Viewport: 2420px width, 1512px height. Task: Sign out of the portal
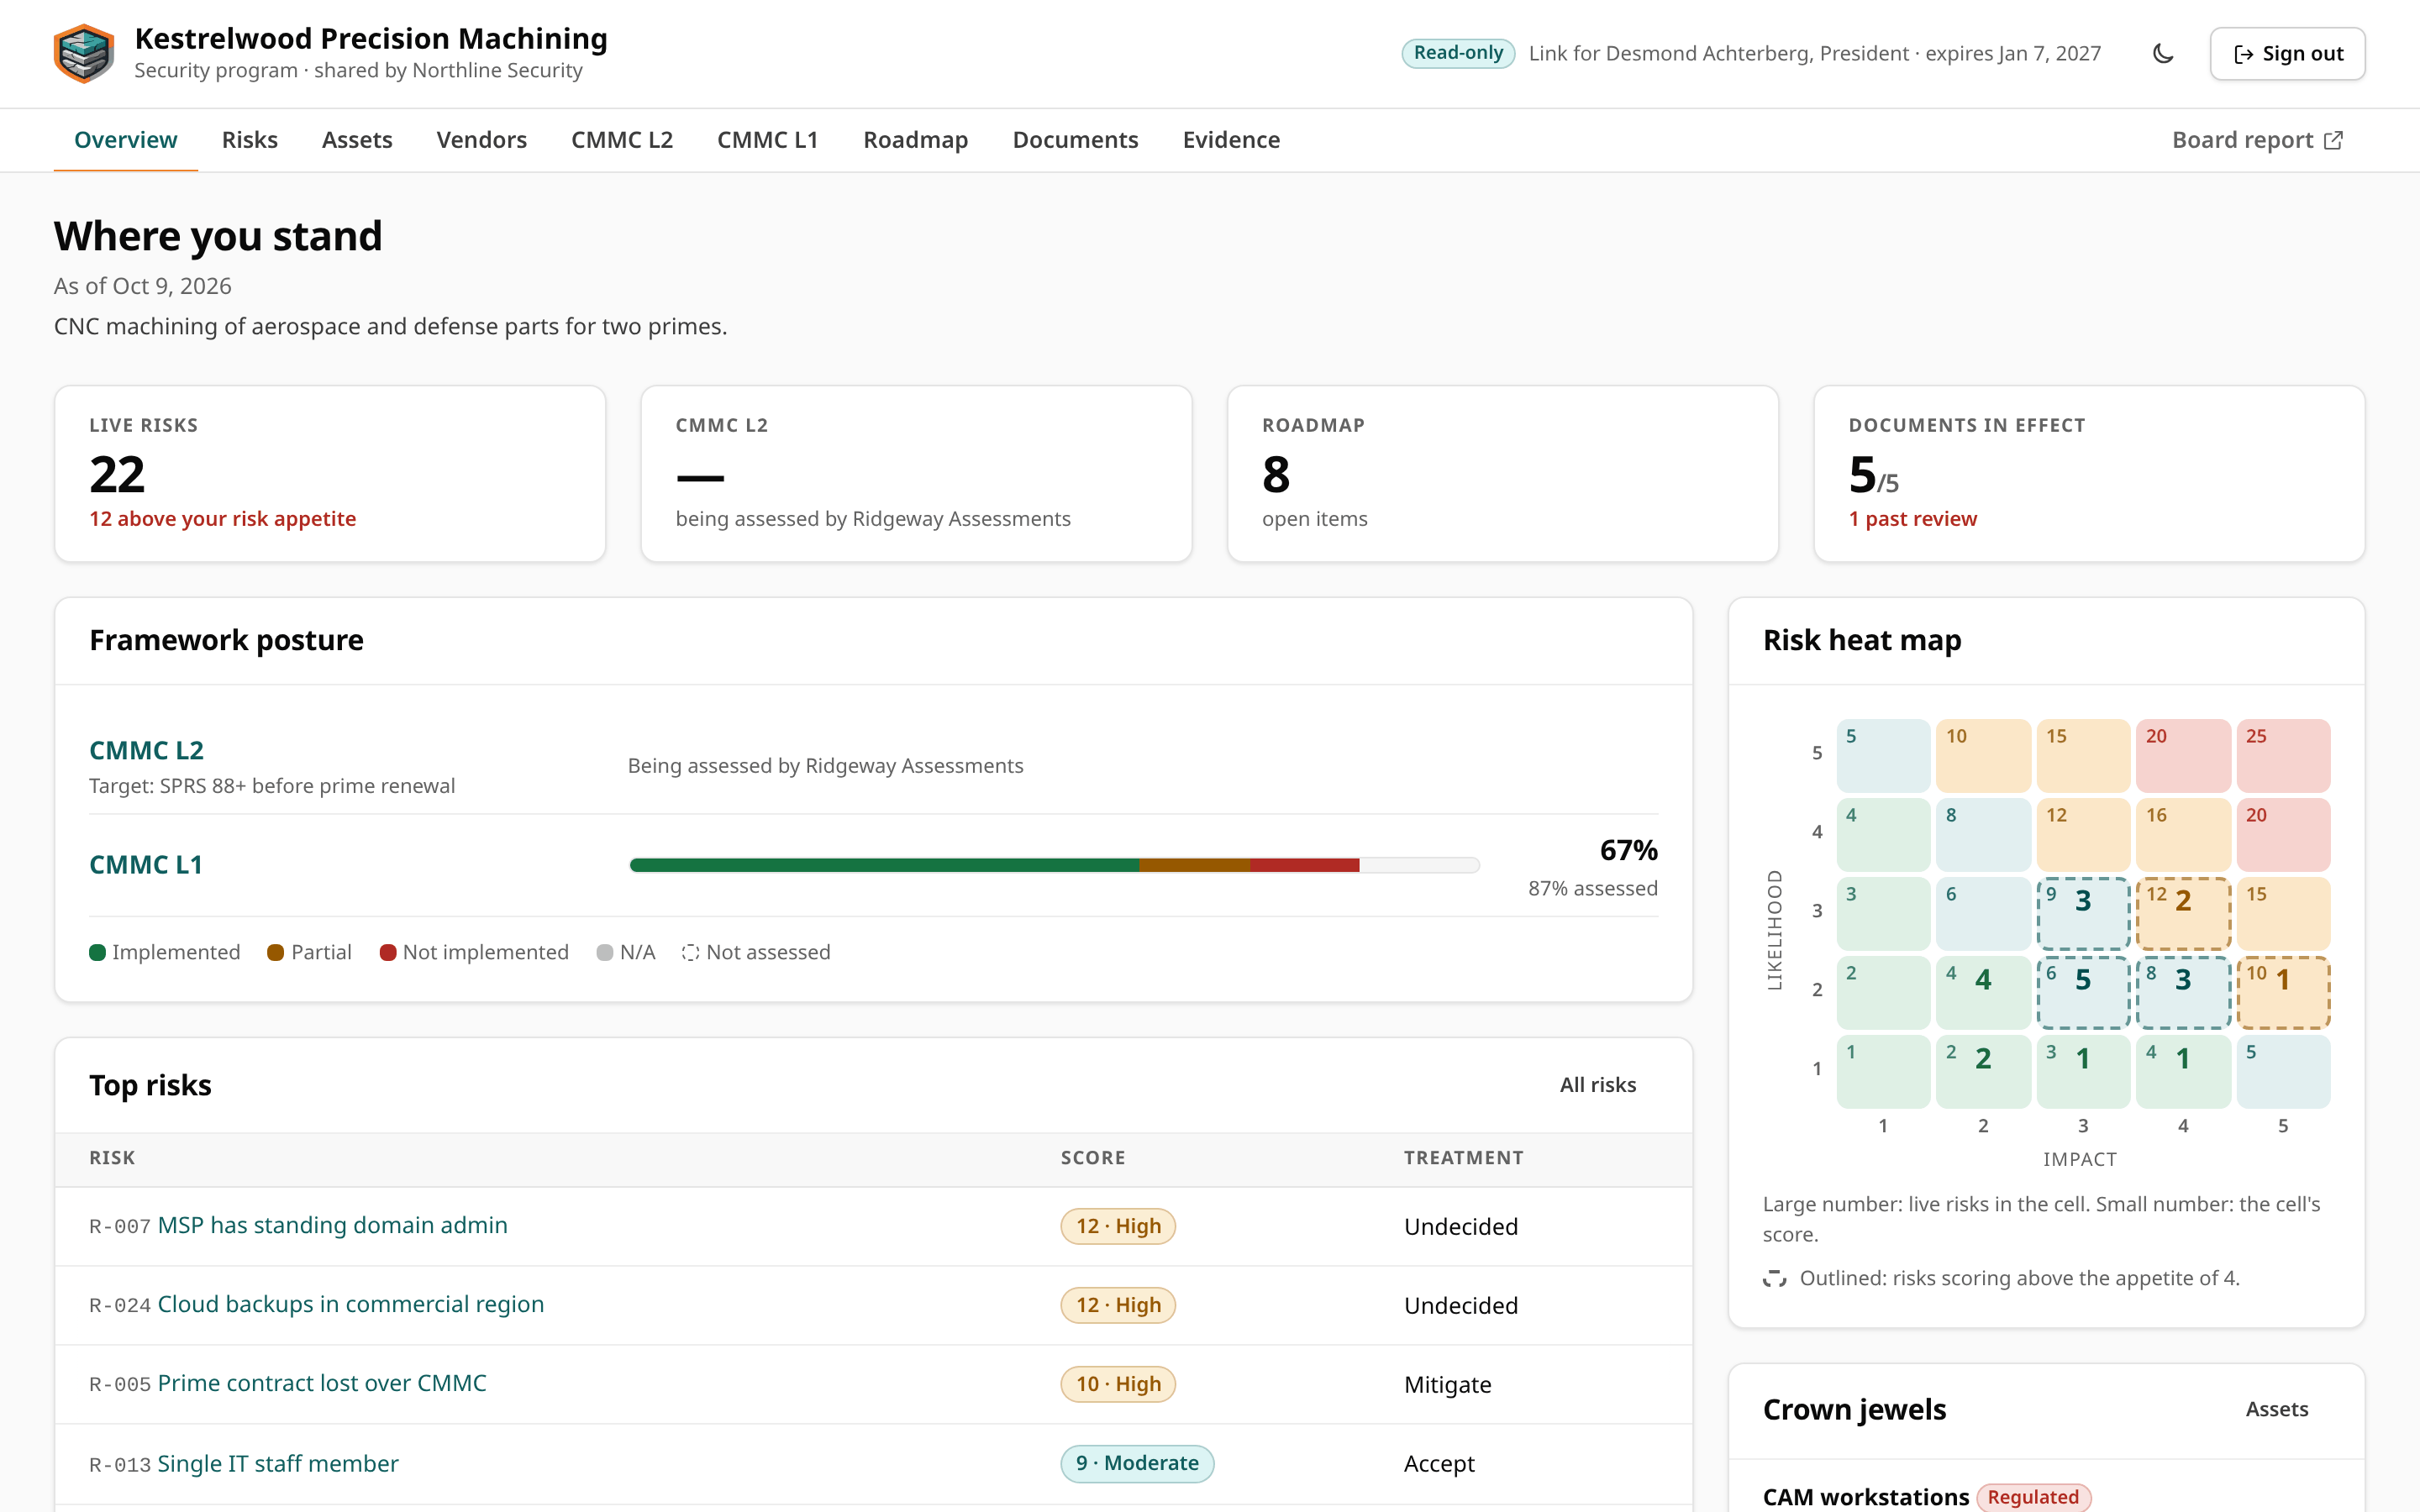pos(2287,53)
